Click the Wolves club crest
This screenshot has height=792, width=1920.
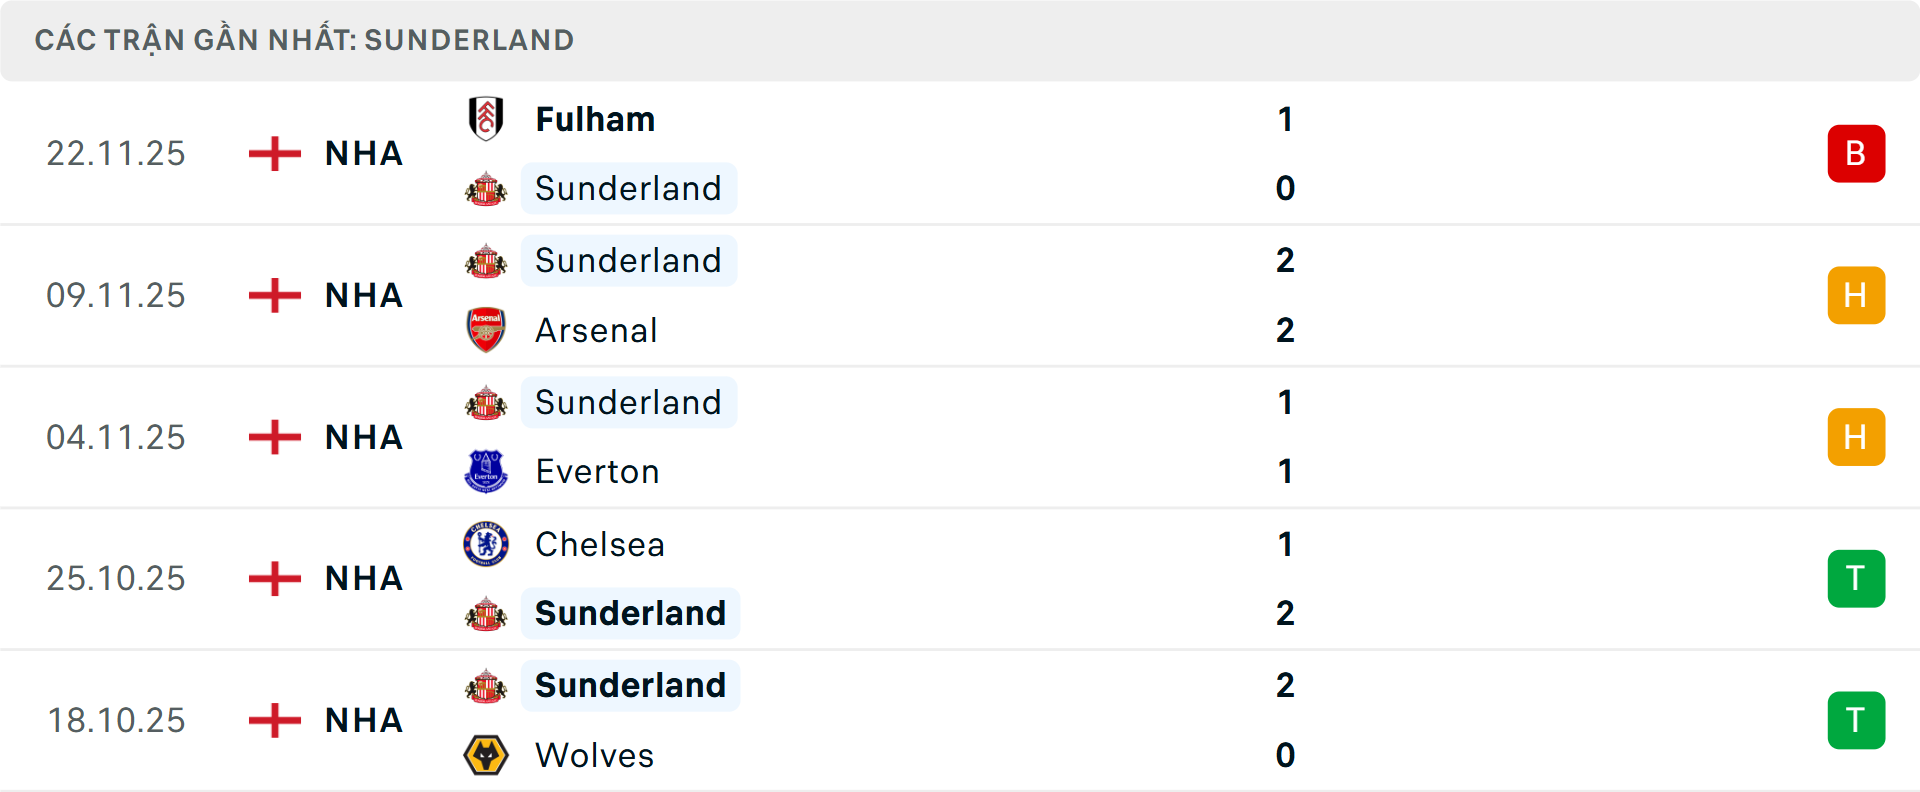coord(486,755)
